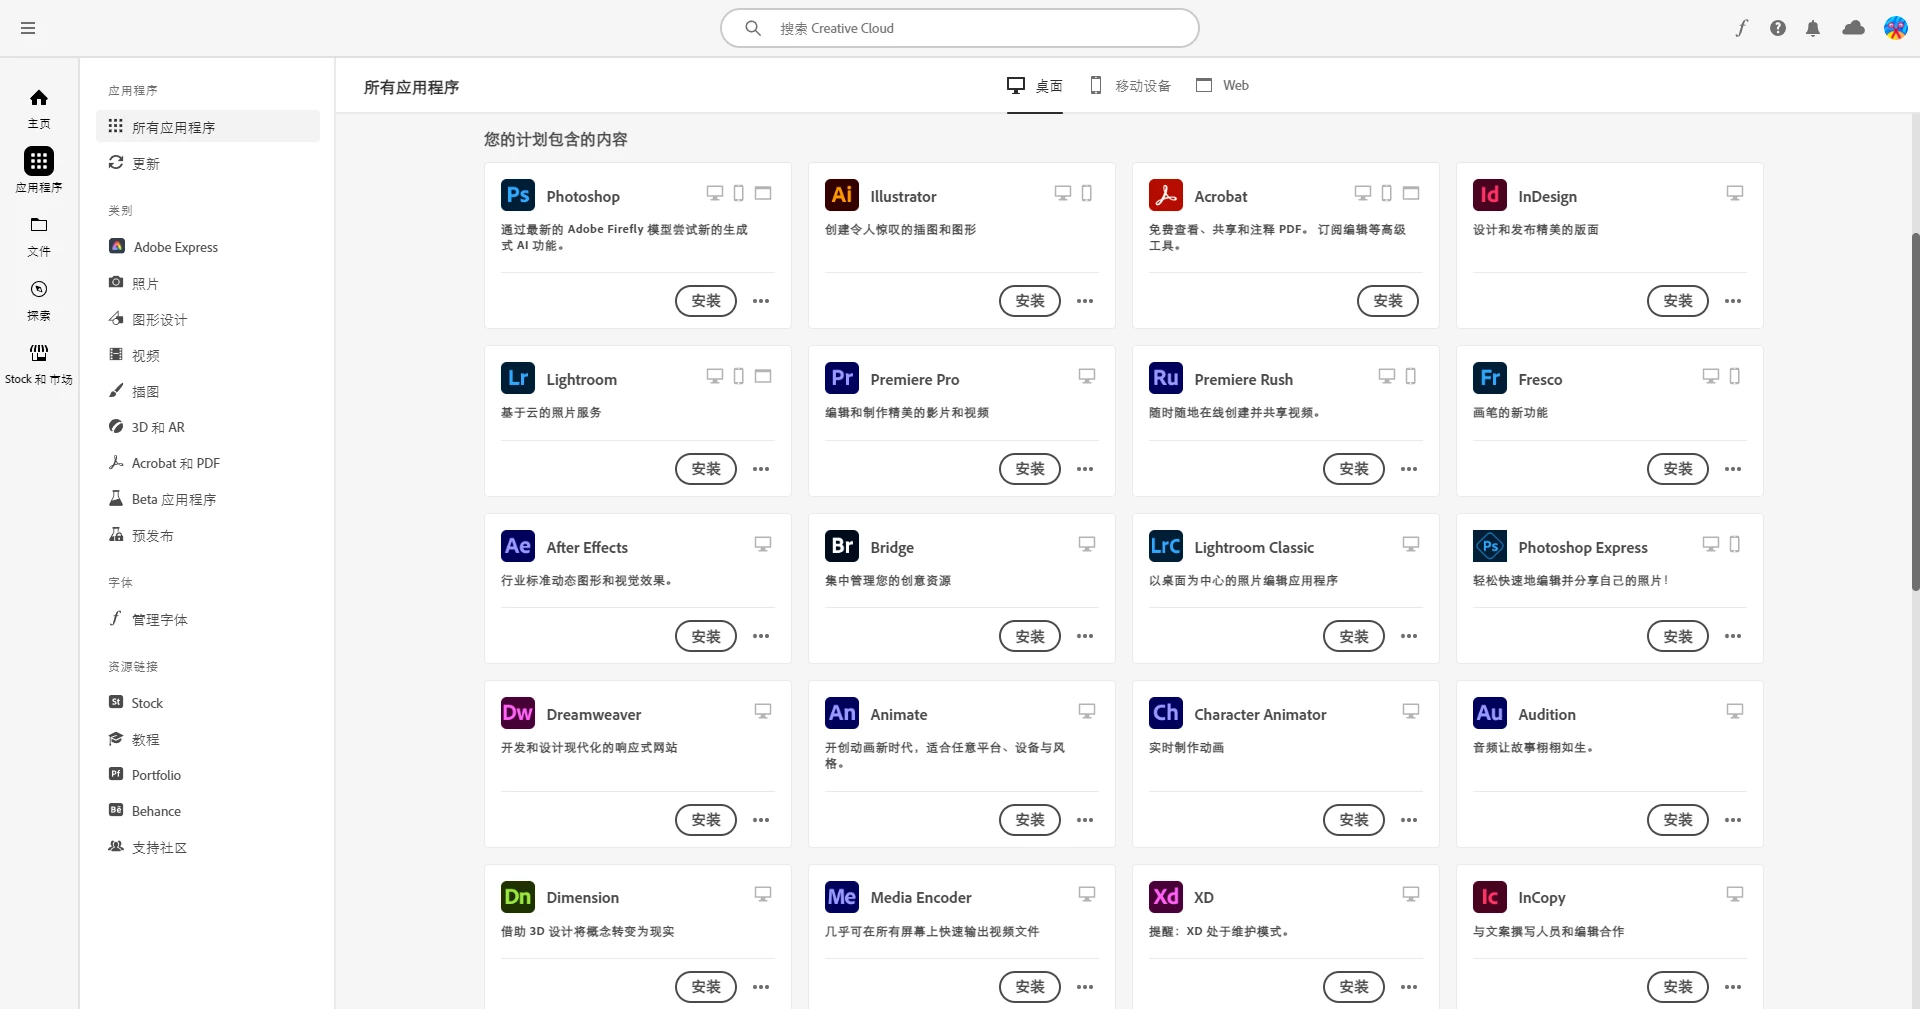
Task: Open more options for Lightroom
Action: 761,469
